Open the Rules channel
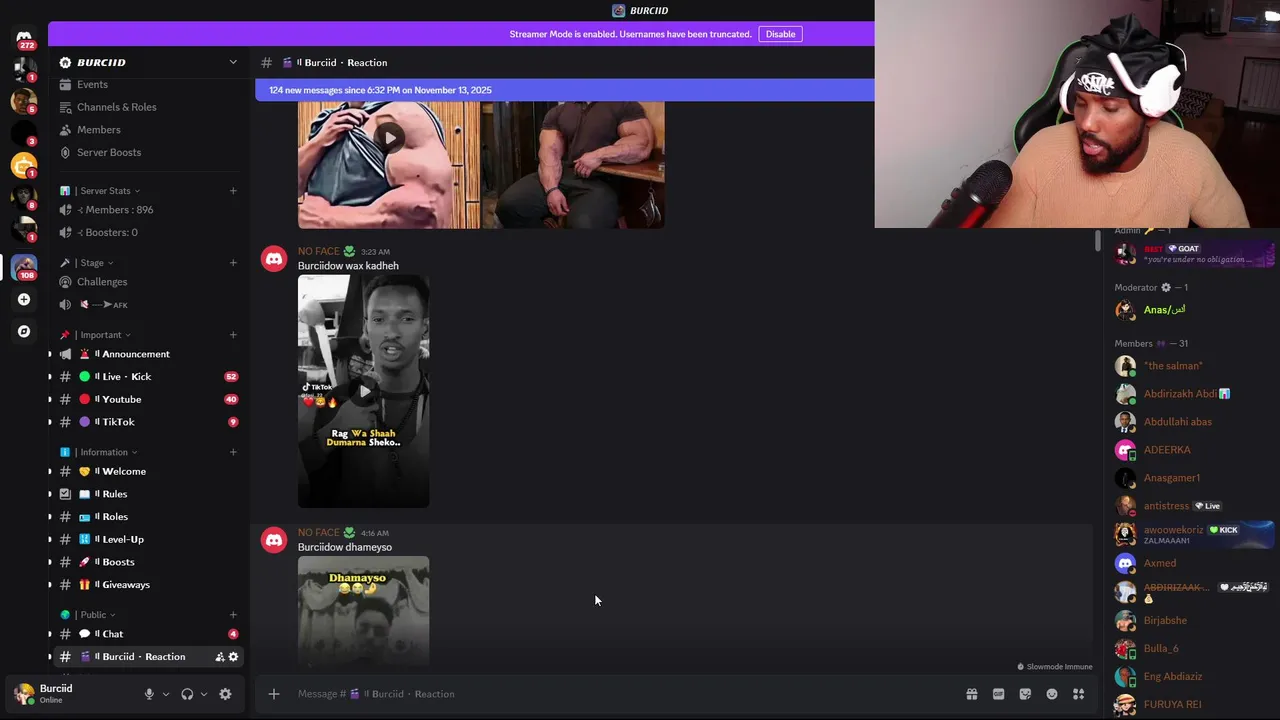 [150, 494]
